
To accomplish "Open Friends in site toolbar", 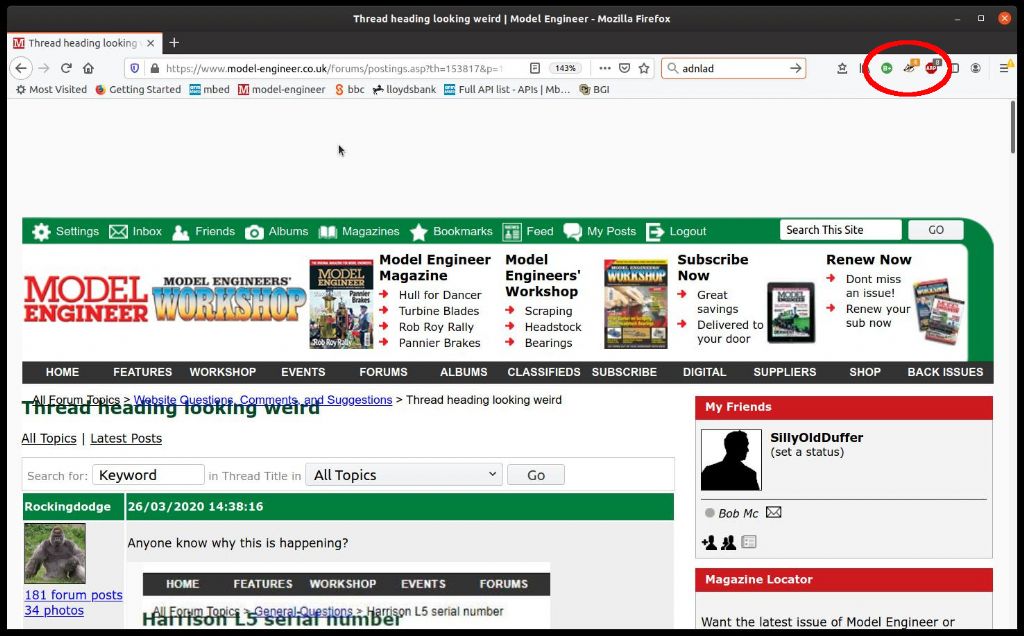I will (203, 231).
